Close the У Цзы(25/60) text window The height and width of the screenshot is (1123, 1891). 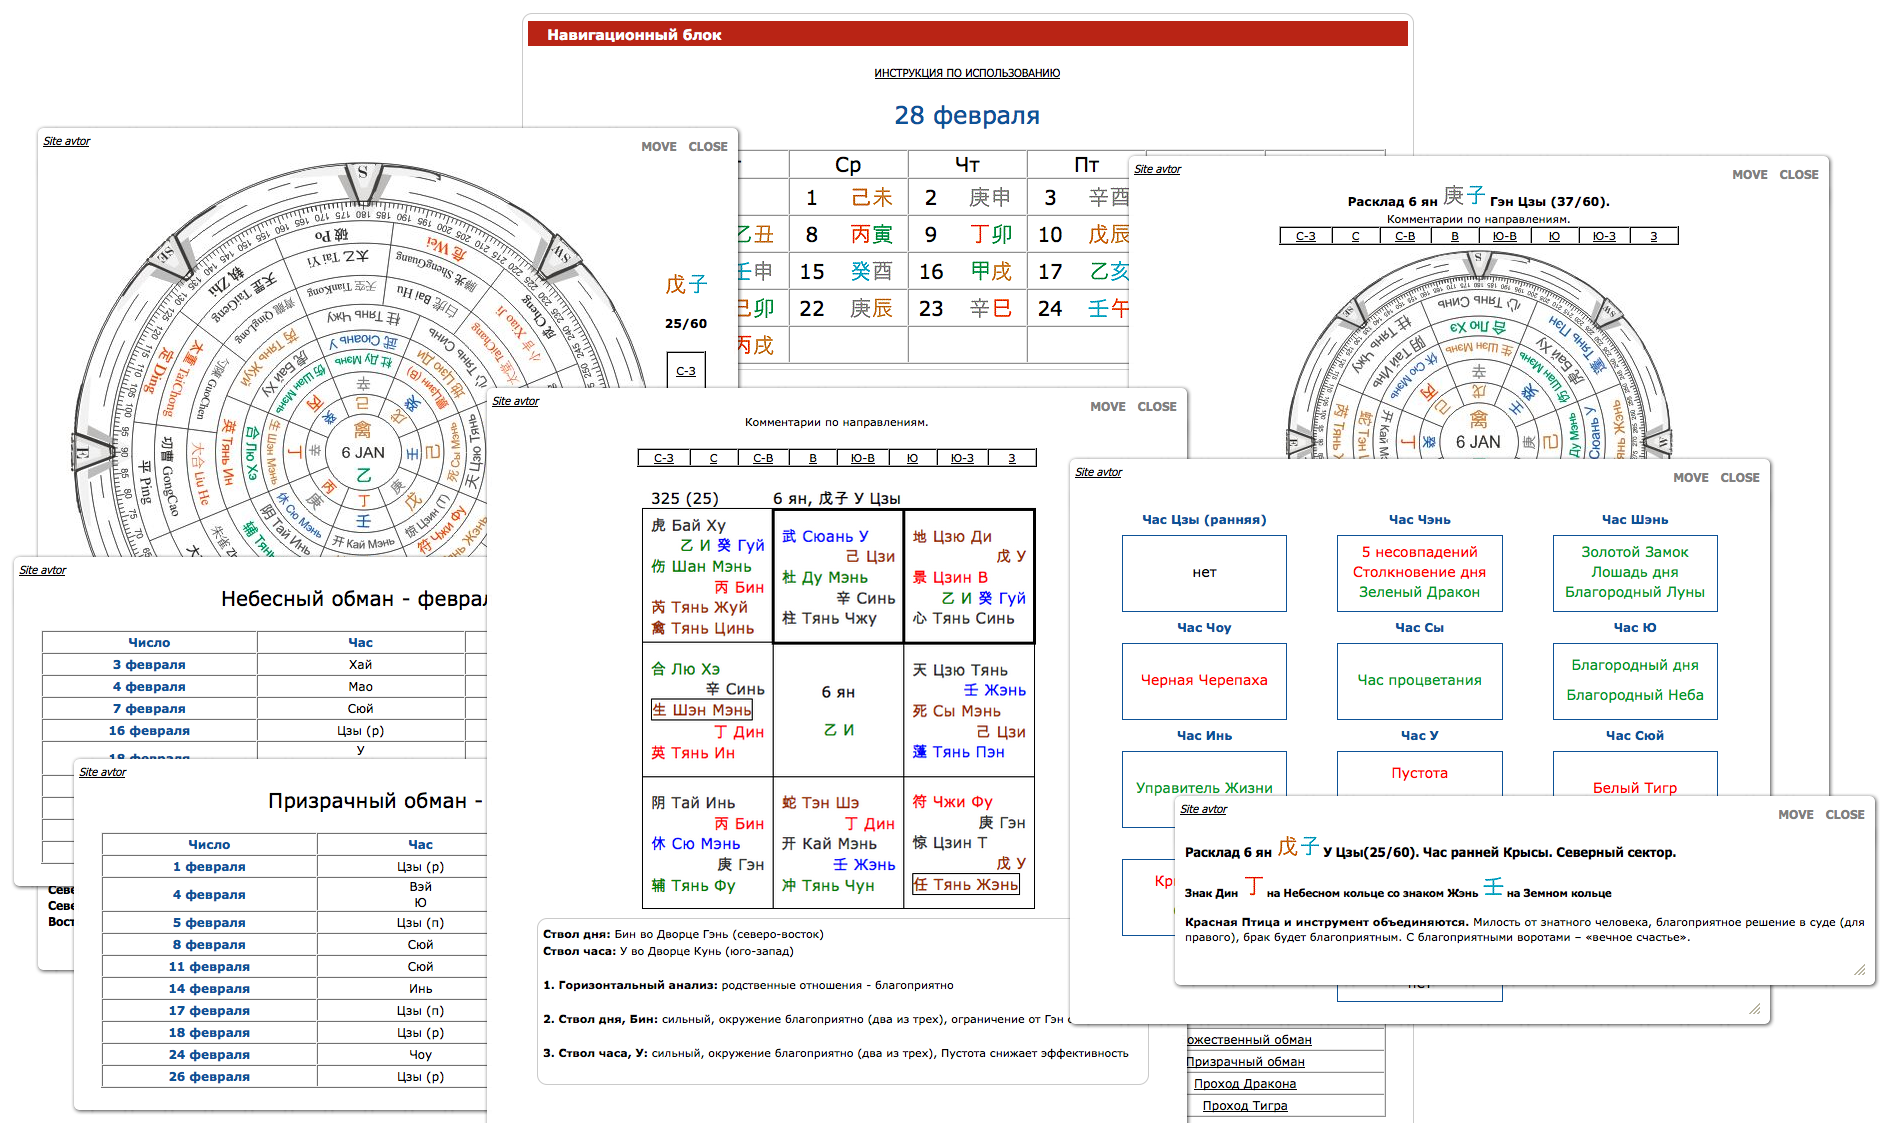coord(1845,815)
